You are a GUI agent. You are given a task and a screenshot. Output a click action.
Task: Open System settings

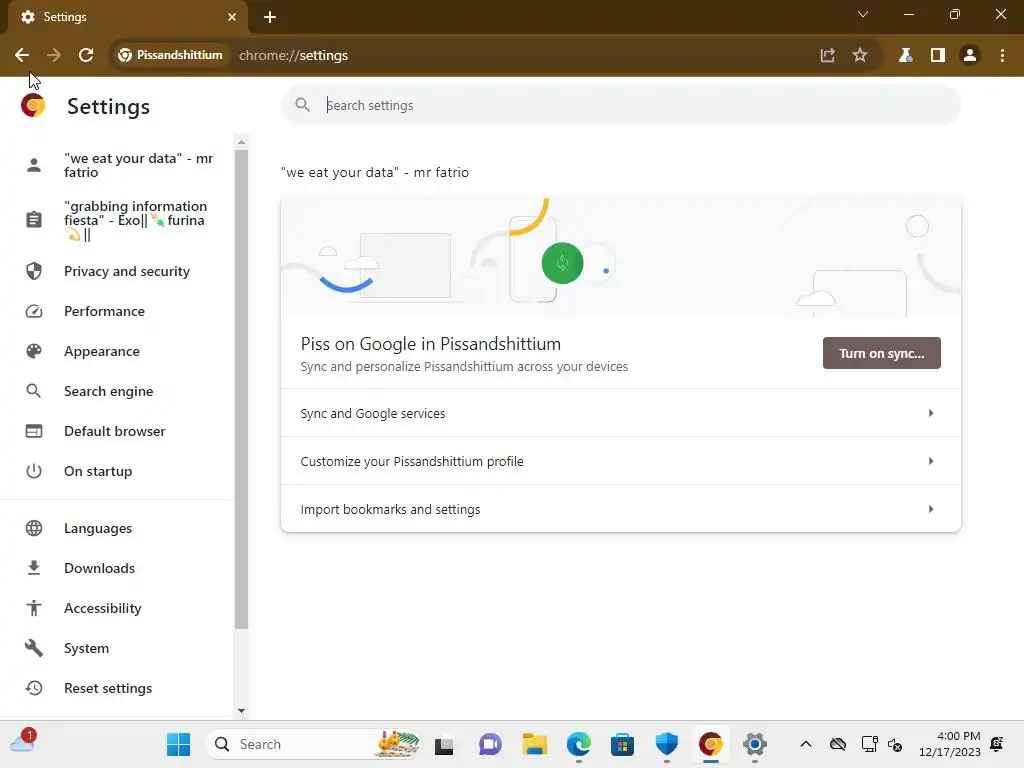[118, 648]
